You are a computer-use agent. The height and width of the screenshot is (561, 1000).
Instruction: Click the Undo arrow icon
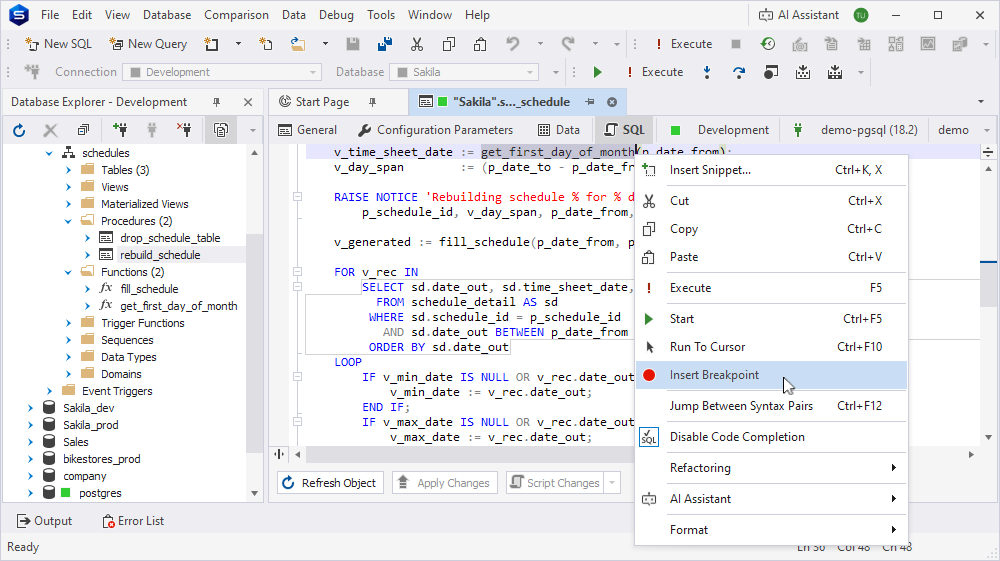(x=513, y=44)
